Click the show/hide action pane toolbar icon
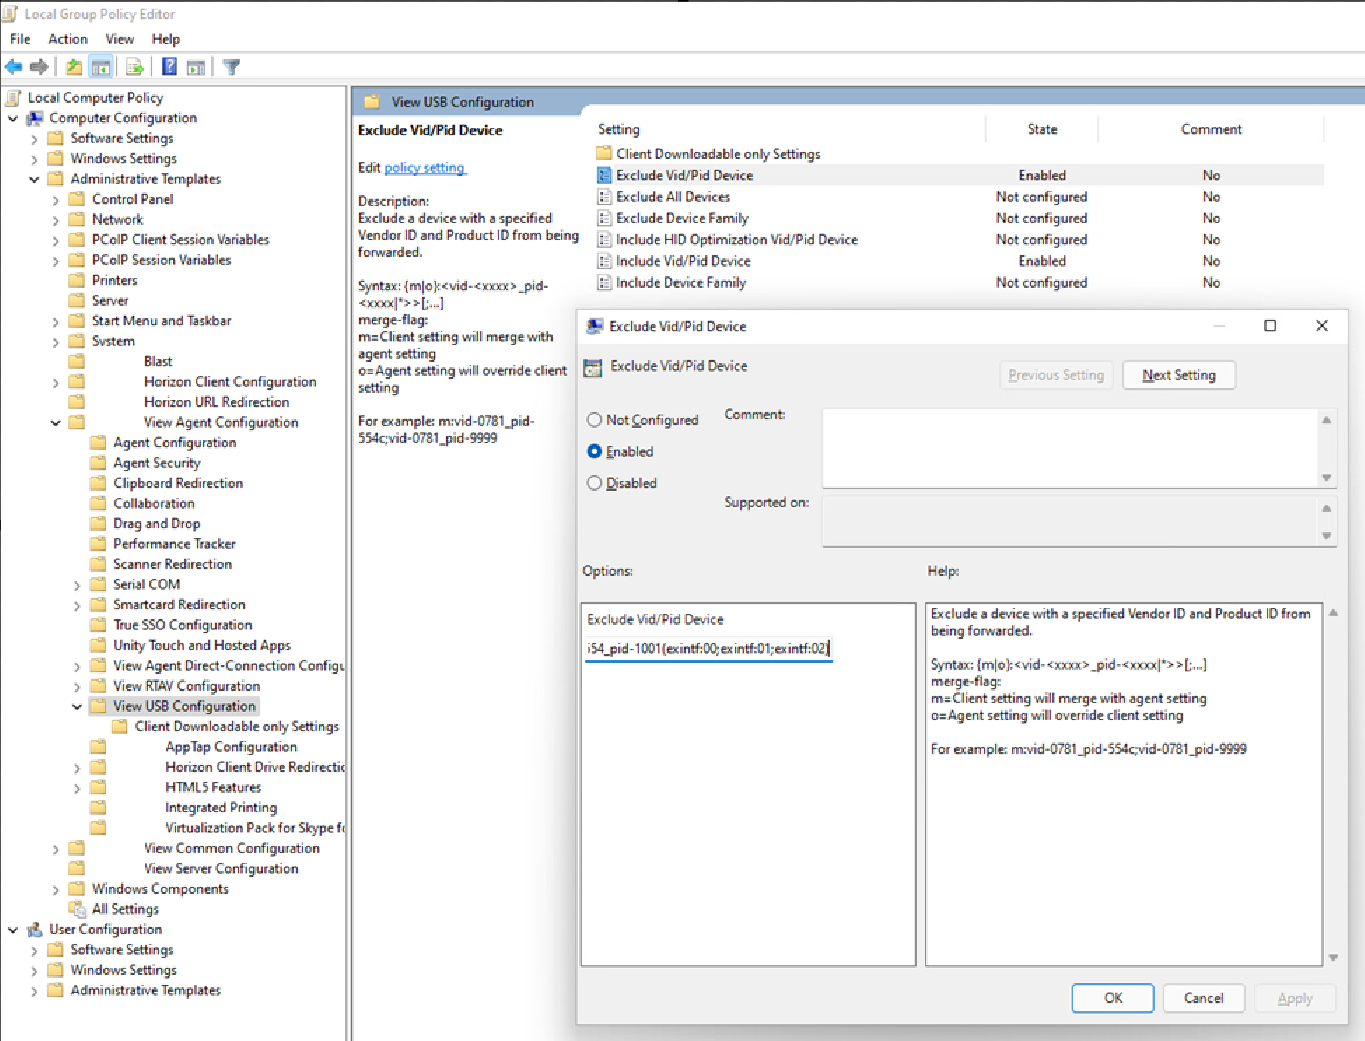Screen dimensions: 1365x1041 194,66
